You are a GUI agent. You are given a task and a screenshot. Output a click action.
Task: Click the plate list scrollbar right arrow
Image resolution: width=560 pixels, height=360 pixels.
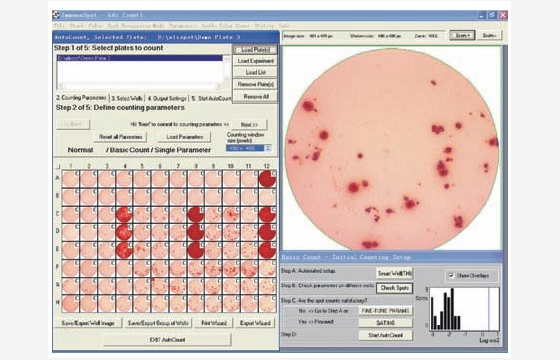219,86
